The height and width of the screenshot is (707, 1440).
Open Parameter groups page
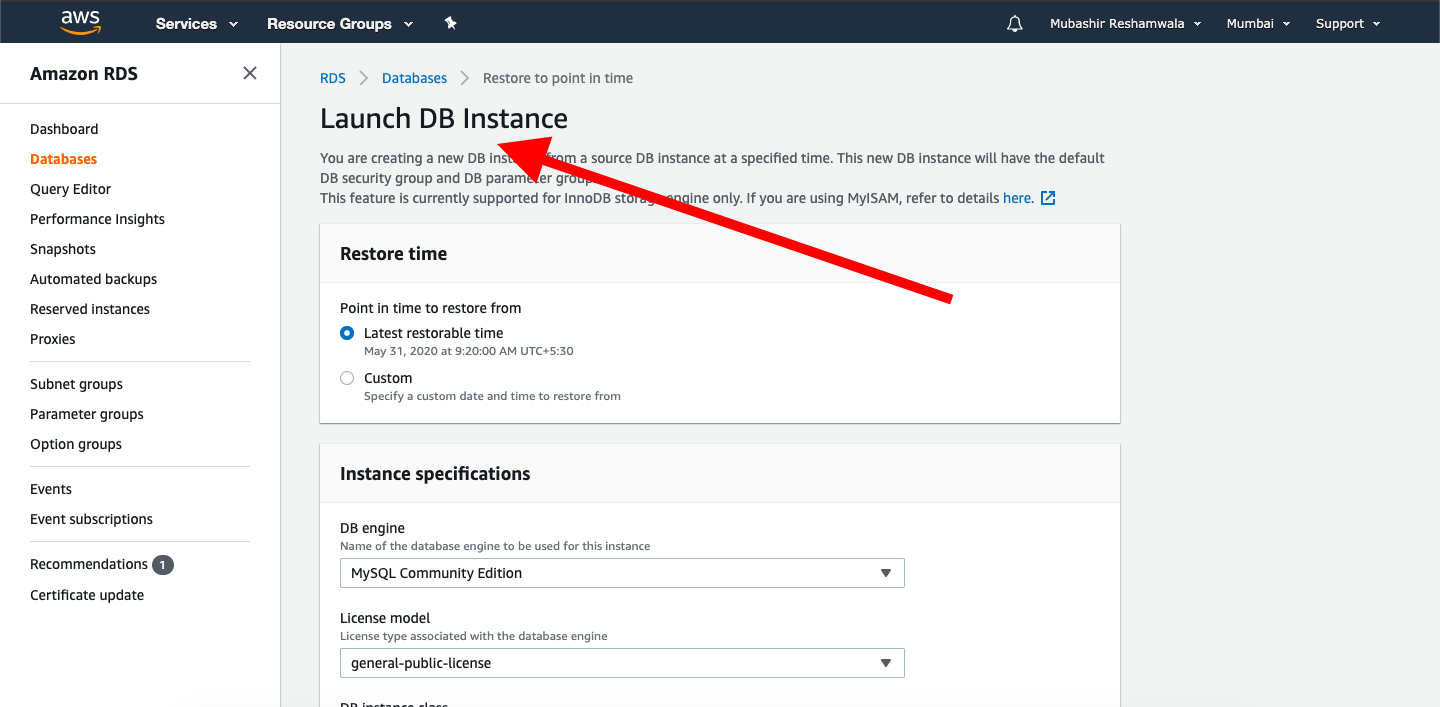tap(87, 414)
